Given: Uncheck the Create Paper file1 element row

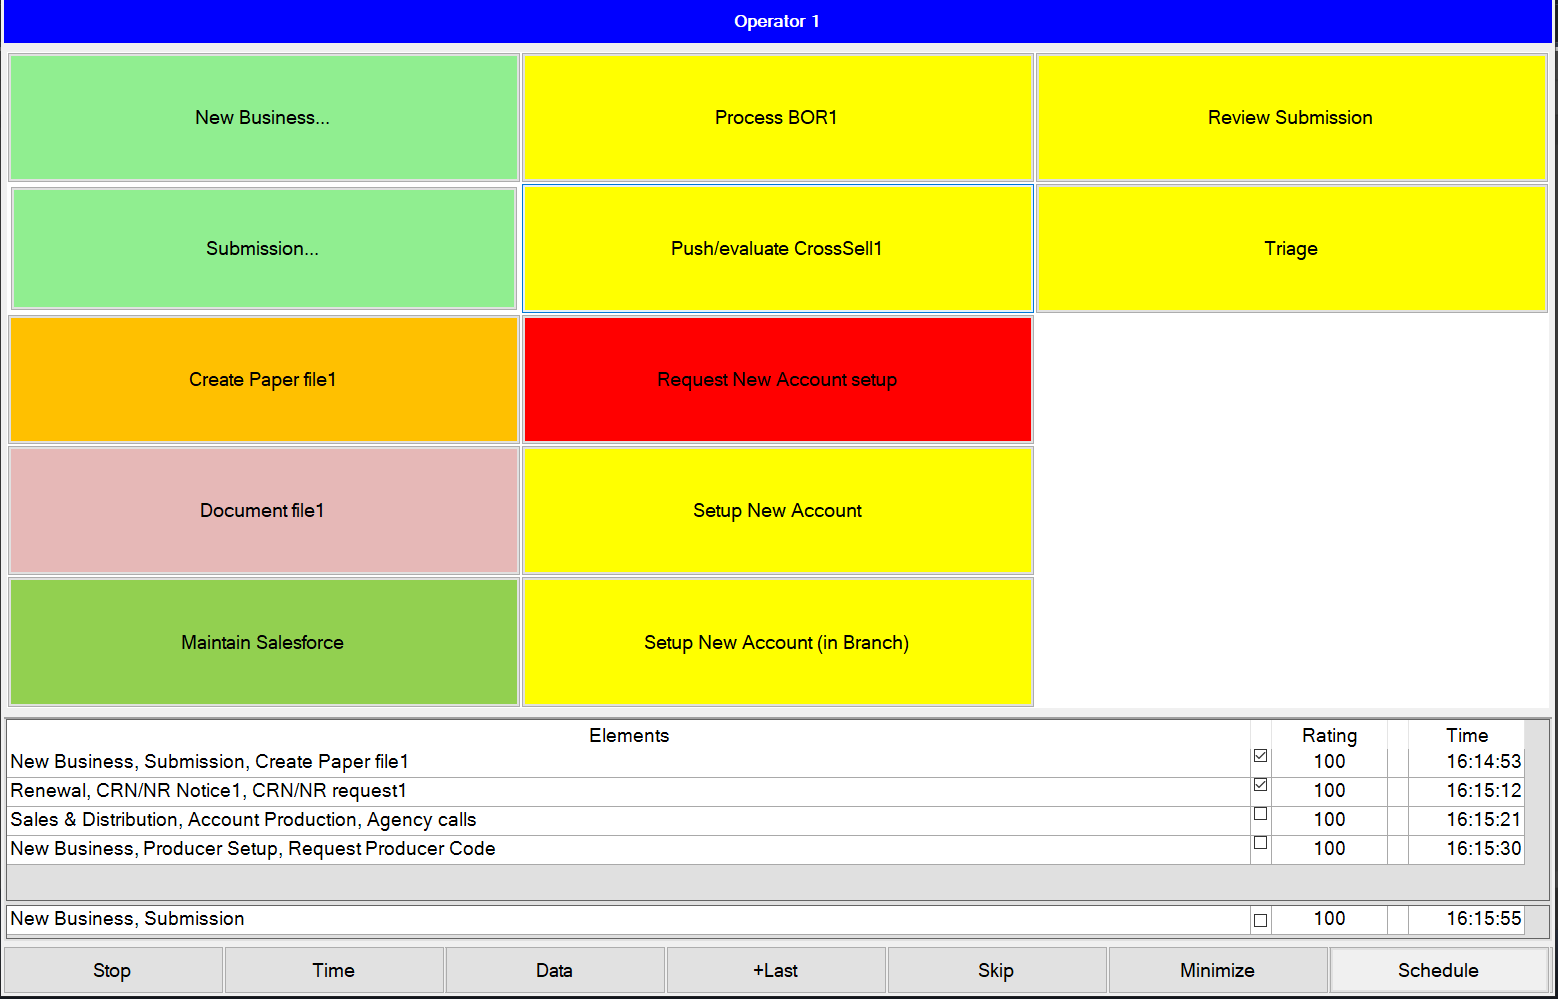Looking at the screenshot, I should coord(1260,756).
